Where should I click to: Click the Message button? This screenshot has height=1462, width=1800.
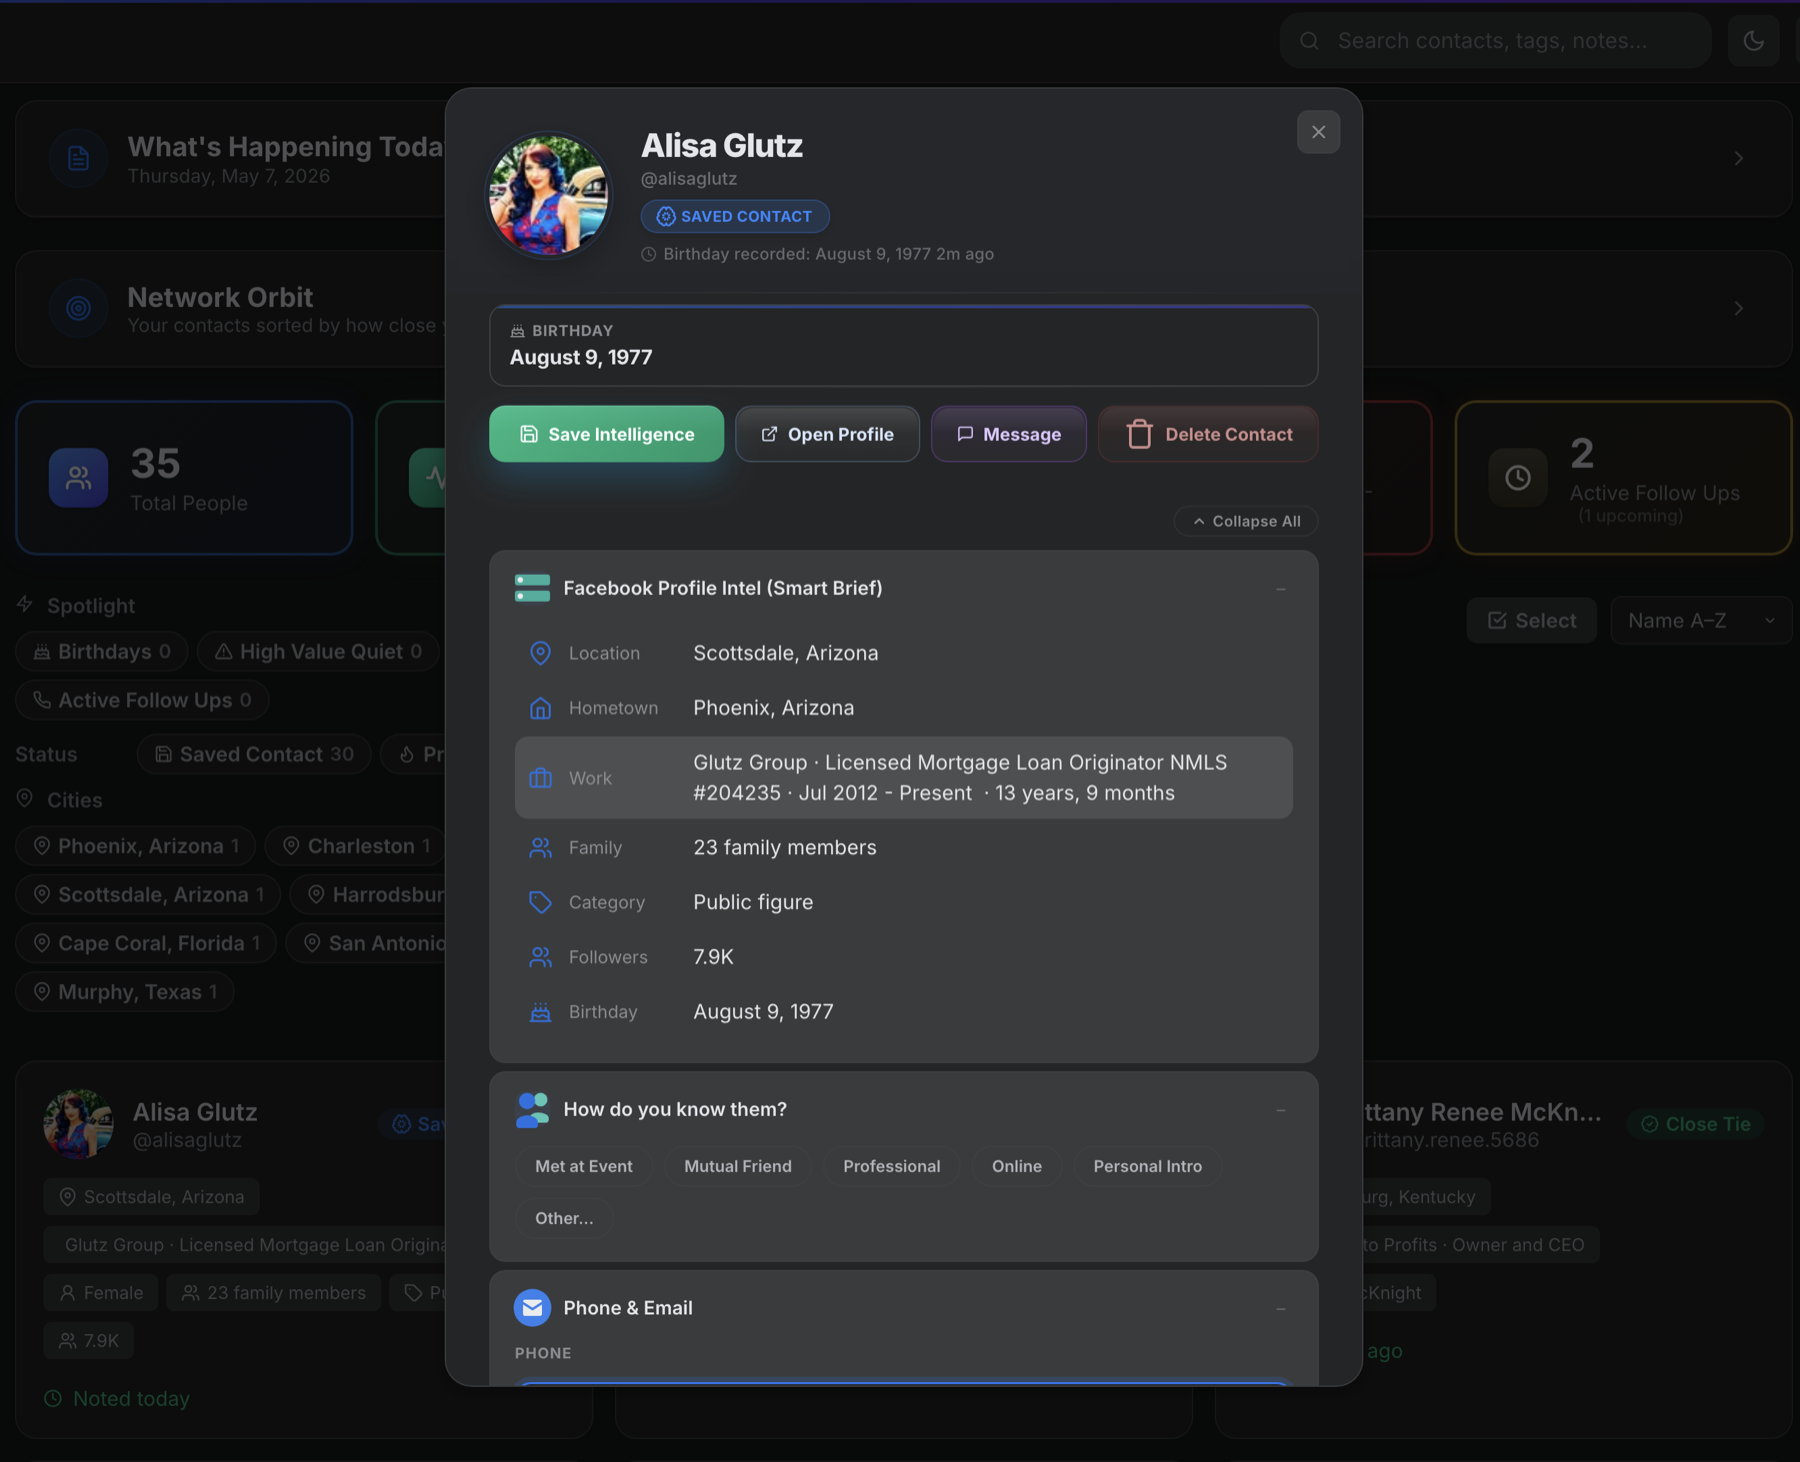pos(1008,434)
